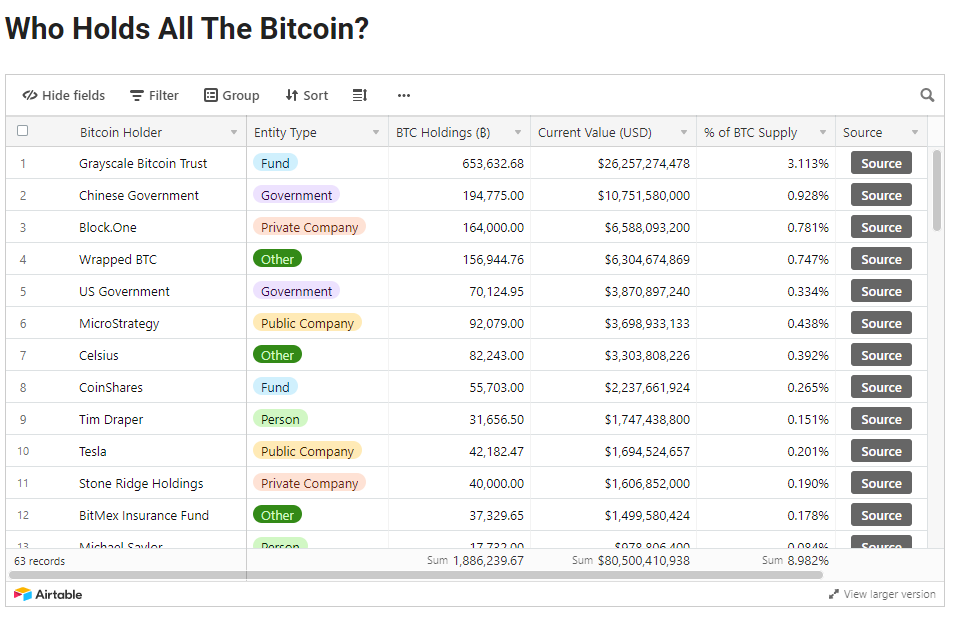Image resolution: width=976 pixels, height=625 pixels.
Task: Click Source button for Tesla row
Action: pyautogui.click(x=881, y=451)
